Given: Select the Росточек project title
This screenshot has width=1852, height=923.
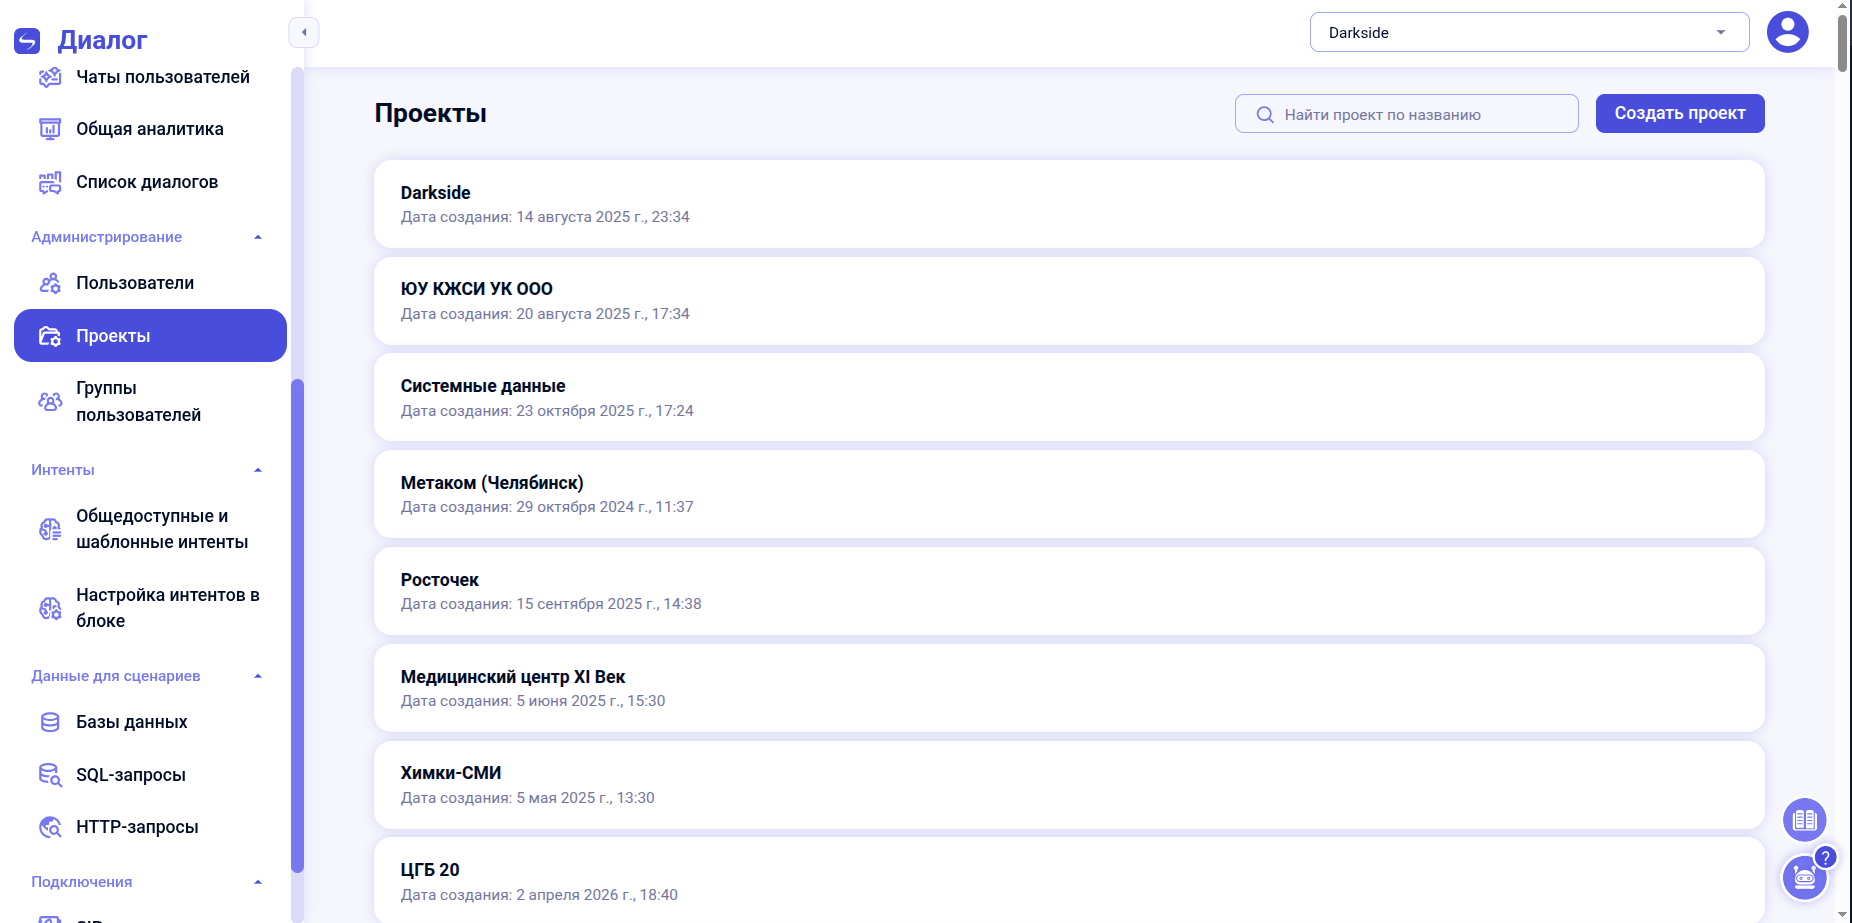Looking at the screenshot, I should (x=440, y=580).
